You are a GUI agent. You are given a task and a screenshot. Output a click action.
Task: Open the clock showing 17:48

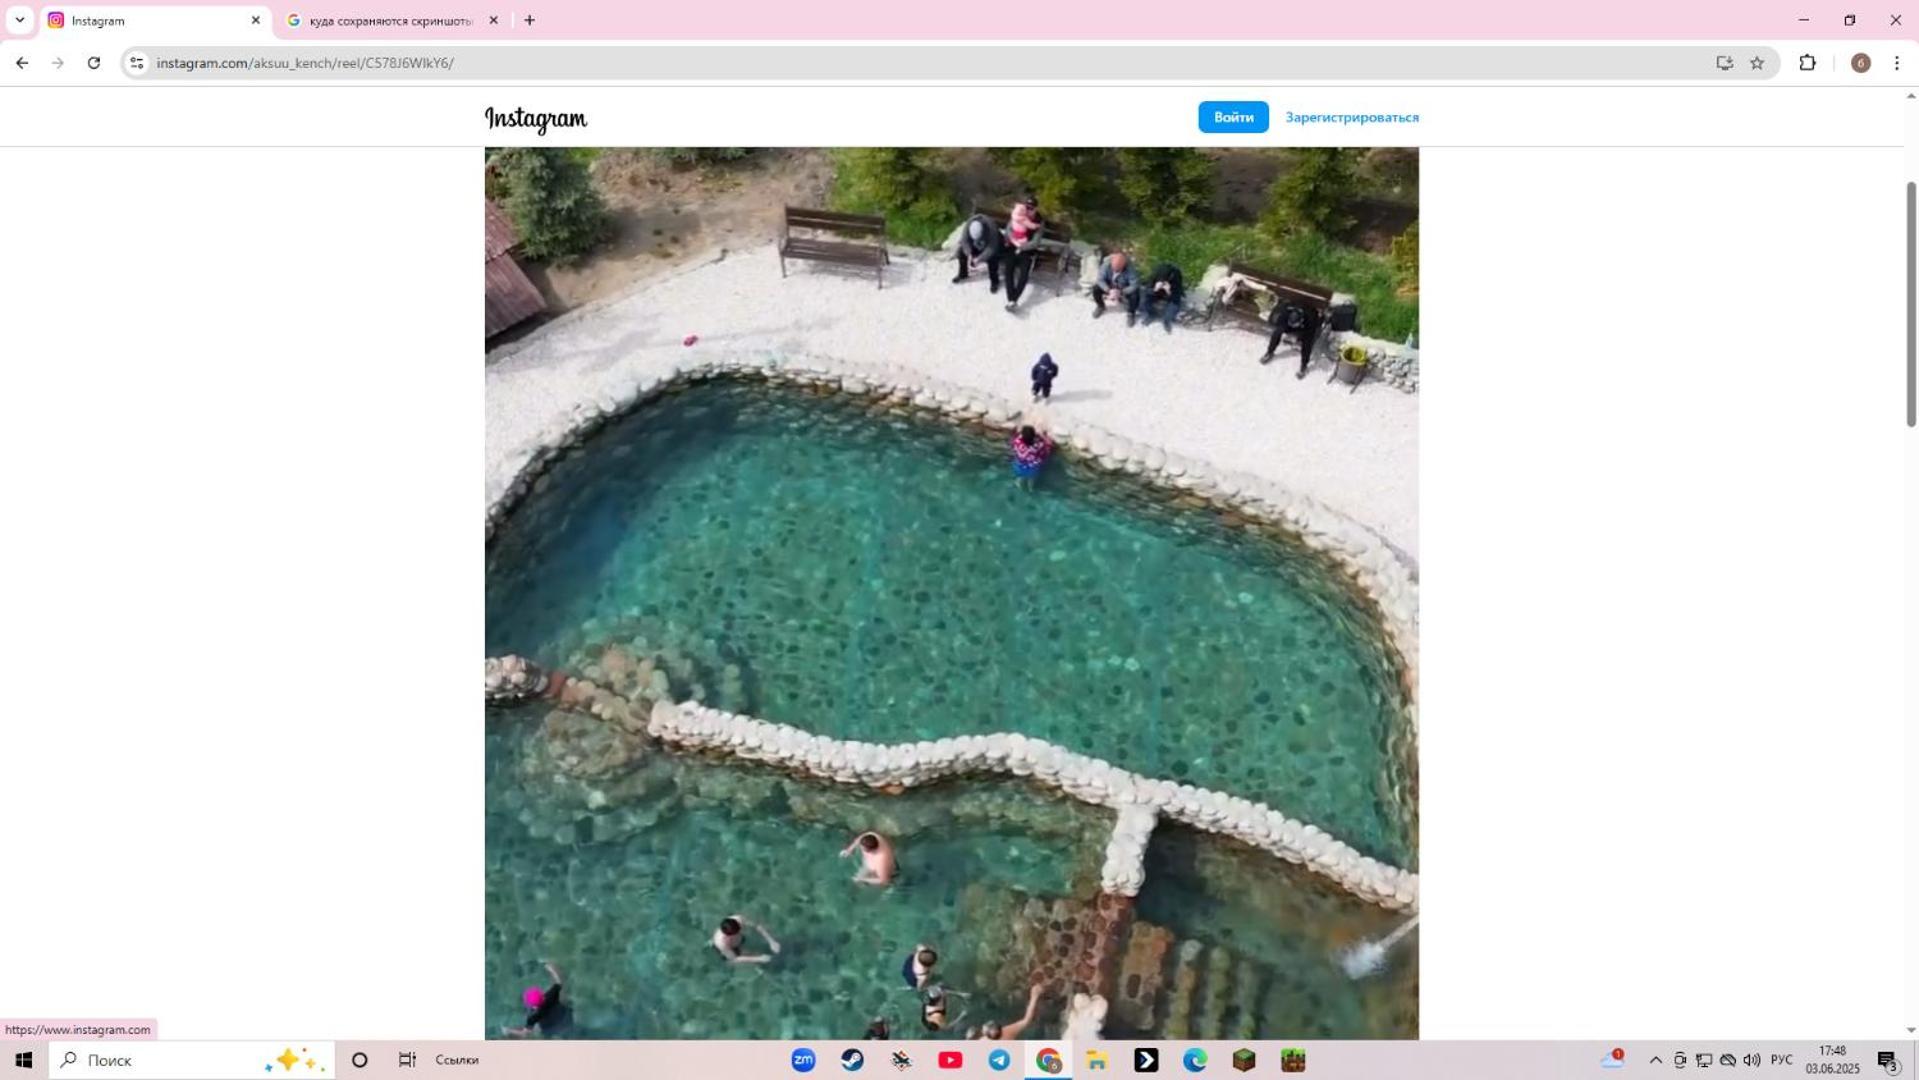click(1832, 1060)
